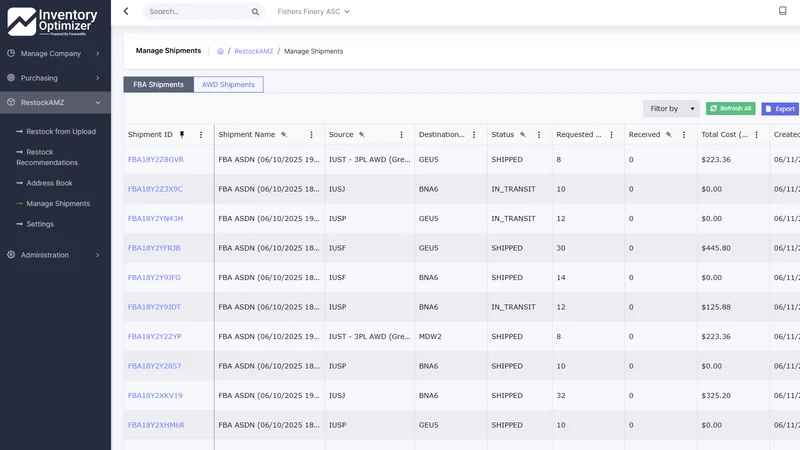Click the Inventory Optimizer logo
The width and height of the screenshot is (800, 450).
(x=52, y=22)
